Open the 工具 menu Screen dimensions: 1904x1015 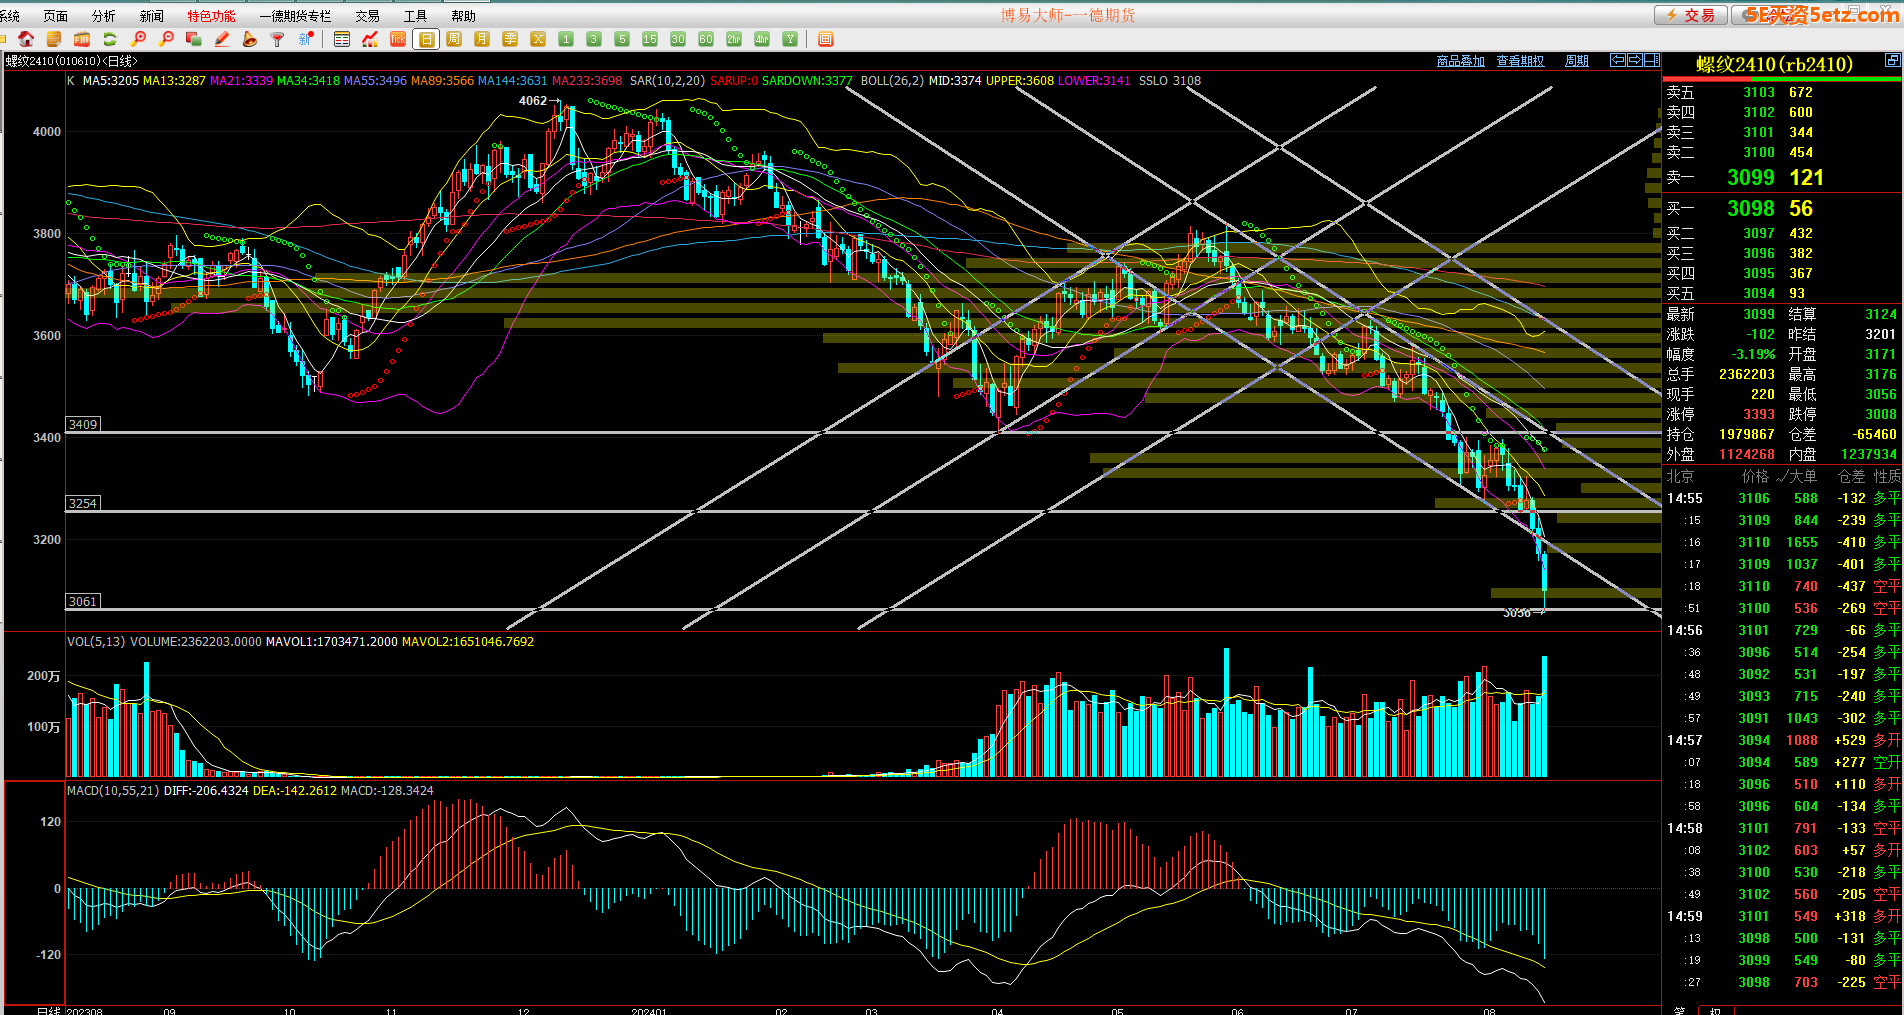(x=415, y=16)
